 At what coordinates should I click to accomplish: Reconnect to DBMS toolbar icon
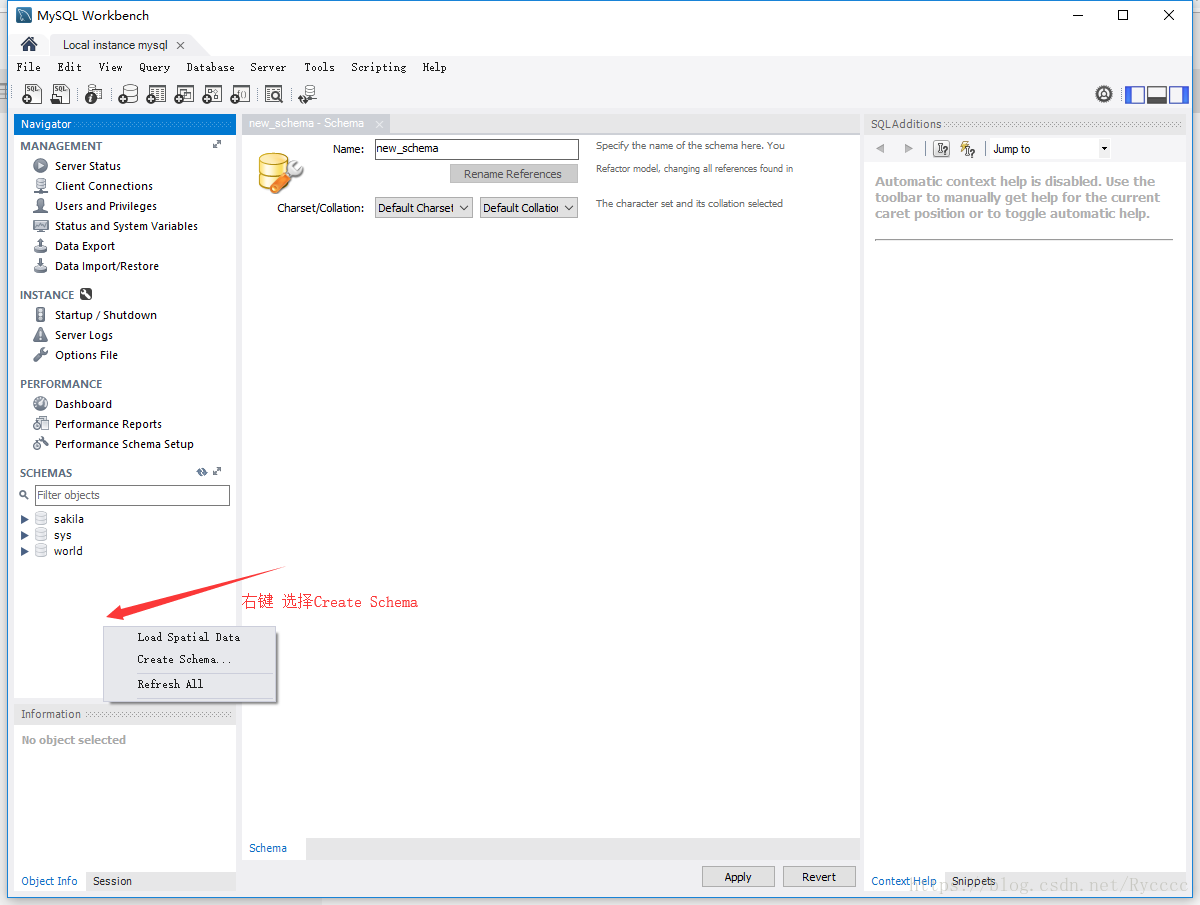307,94
